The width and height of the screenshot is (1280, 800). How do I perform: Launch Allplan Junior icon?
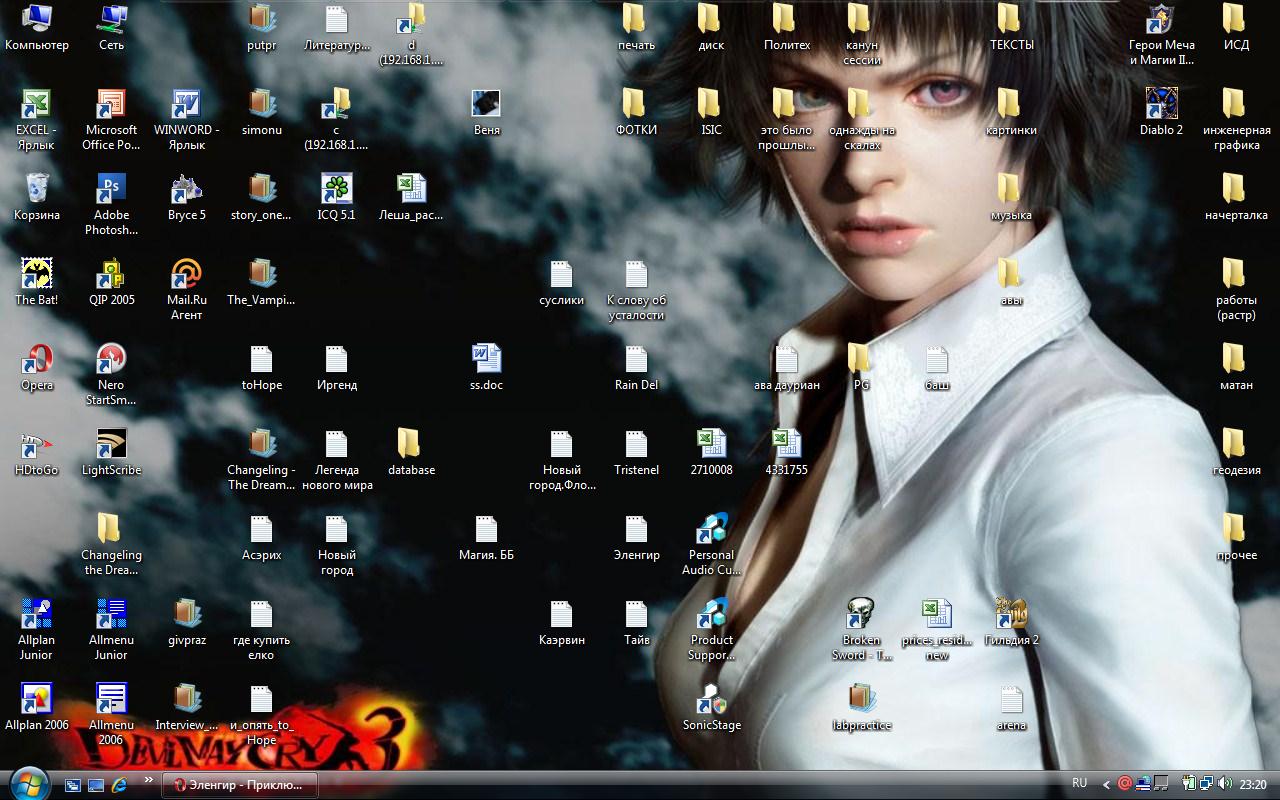[x=37, y=629]
